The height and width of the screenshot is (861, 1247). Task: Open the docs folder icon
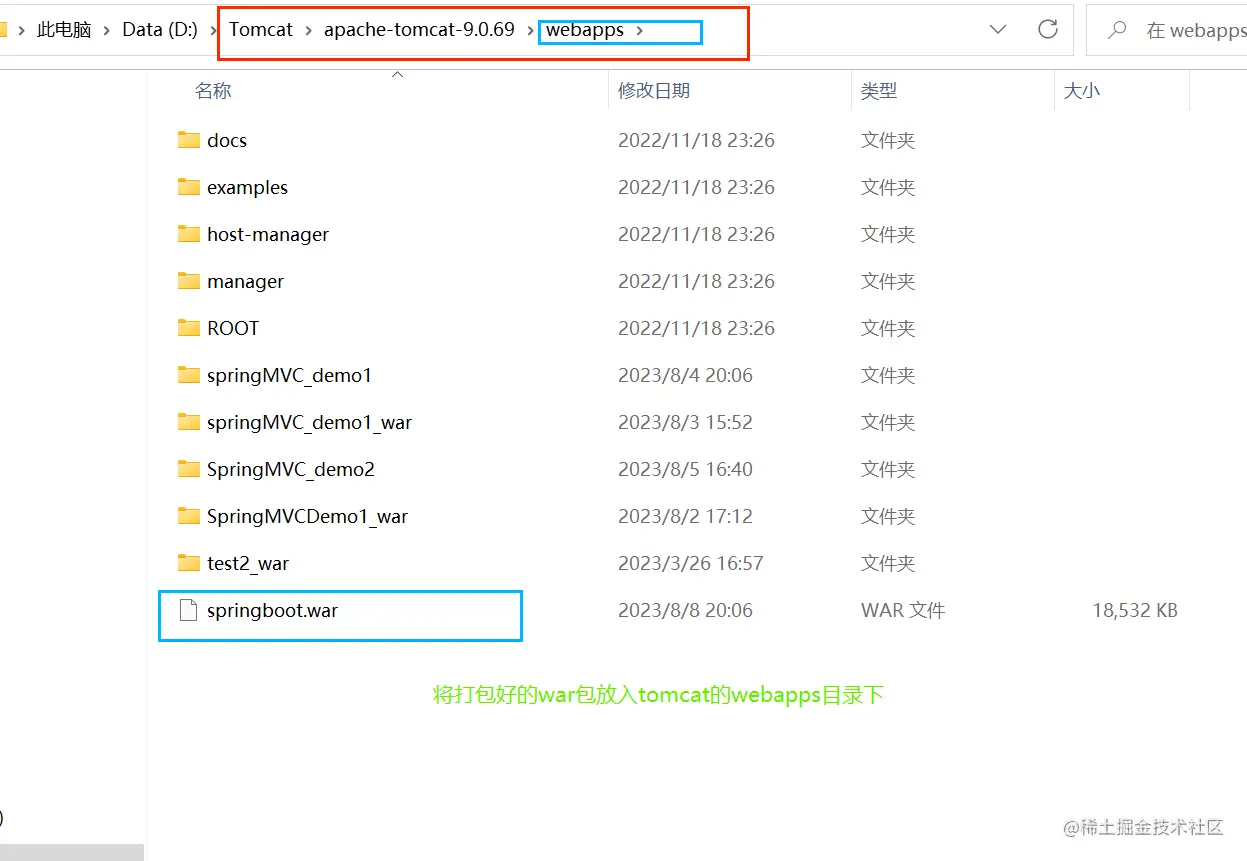189,140
